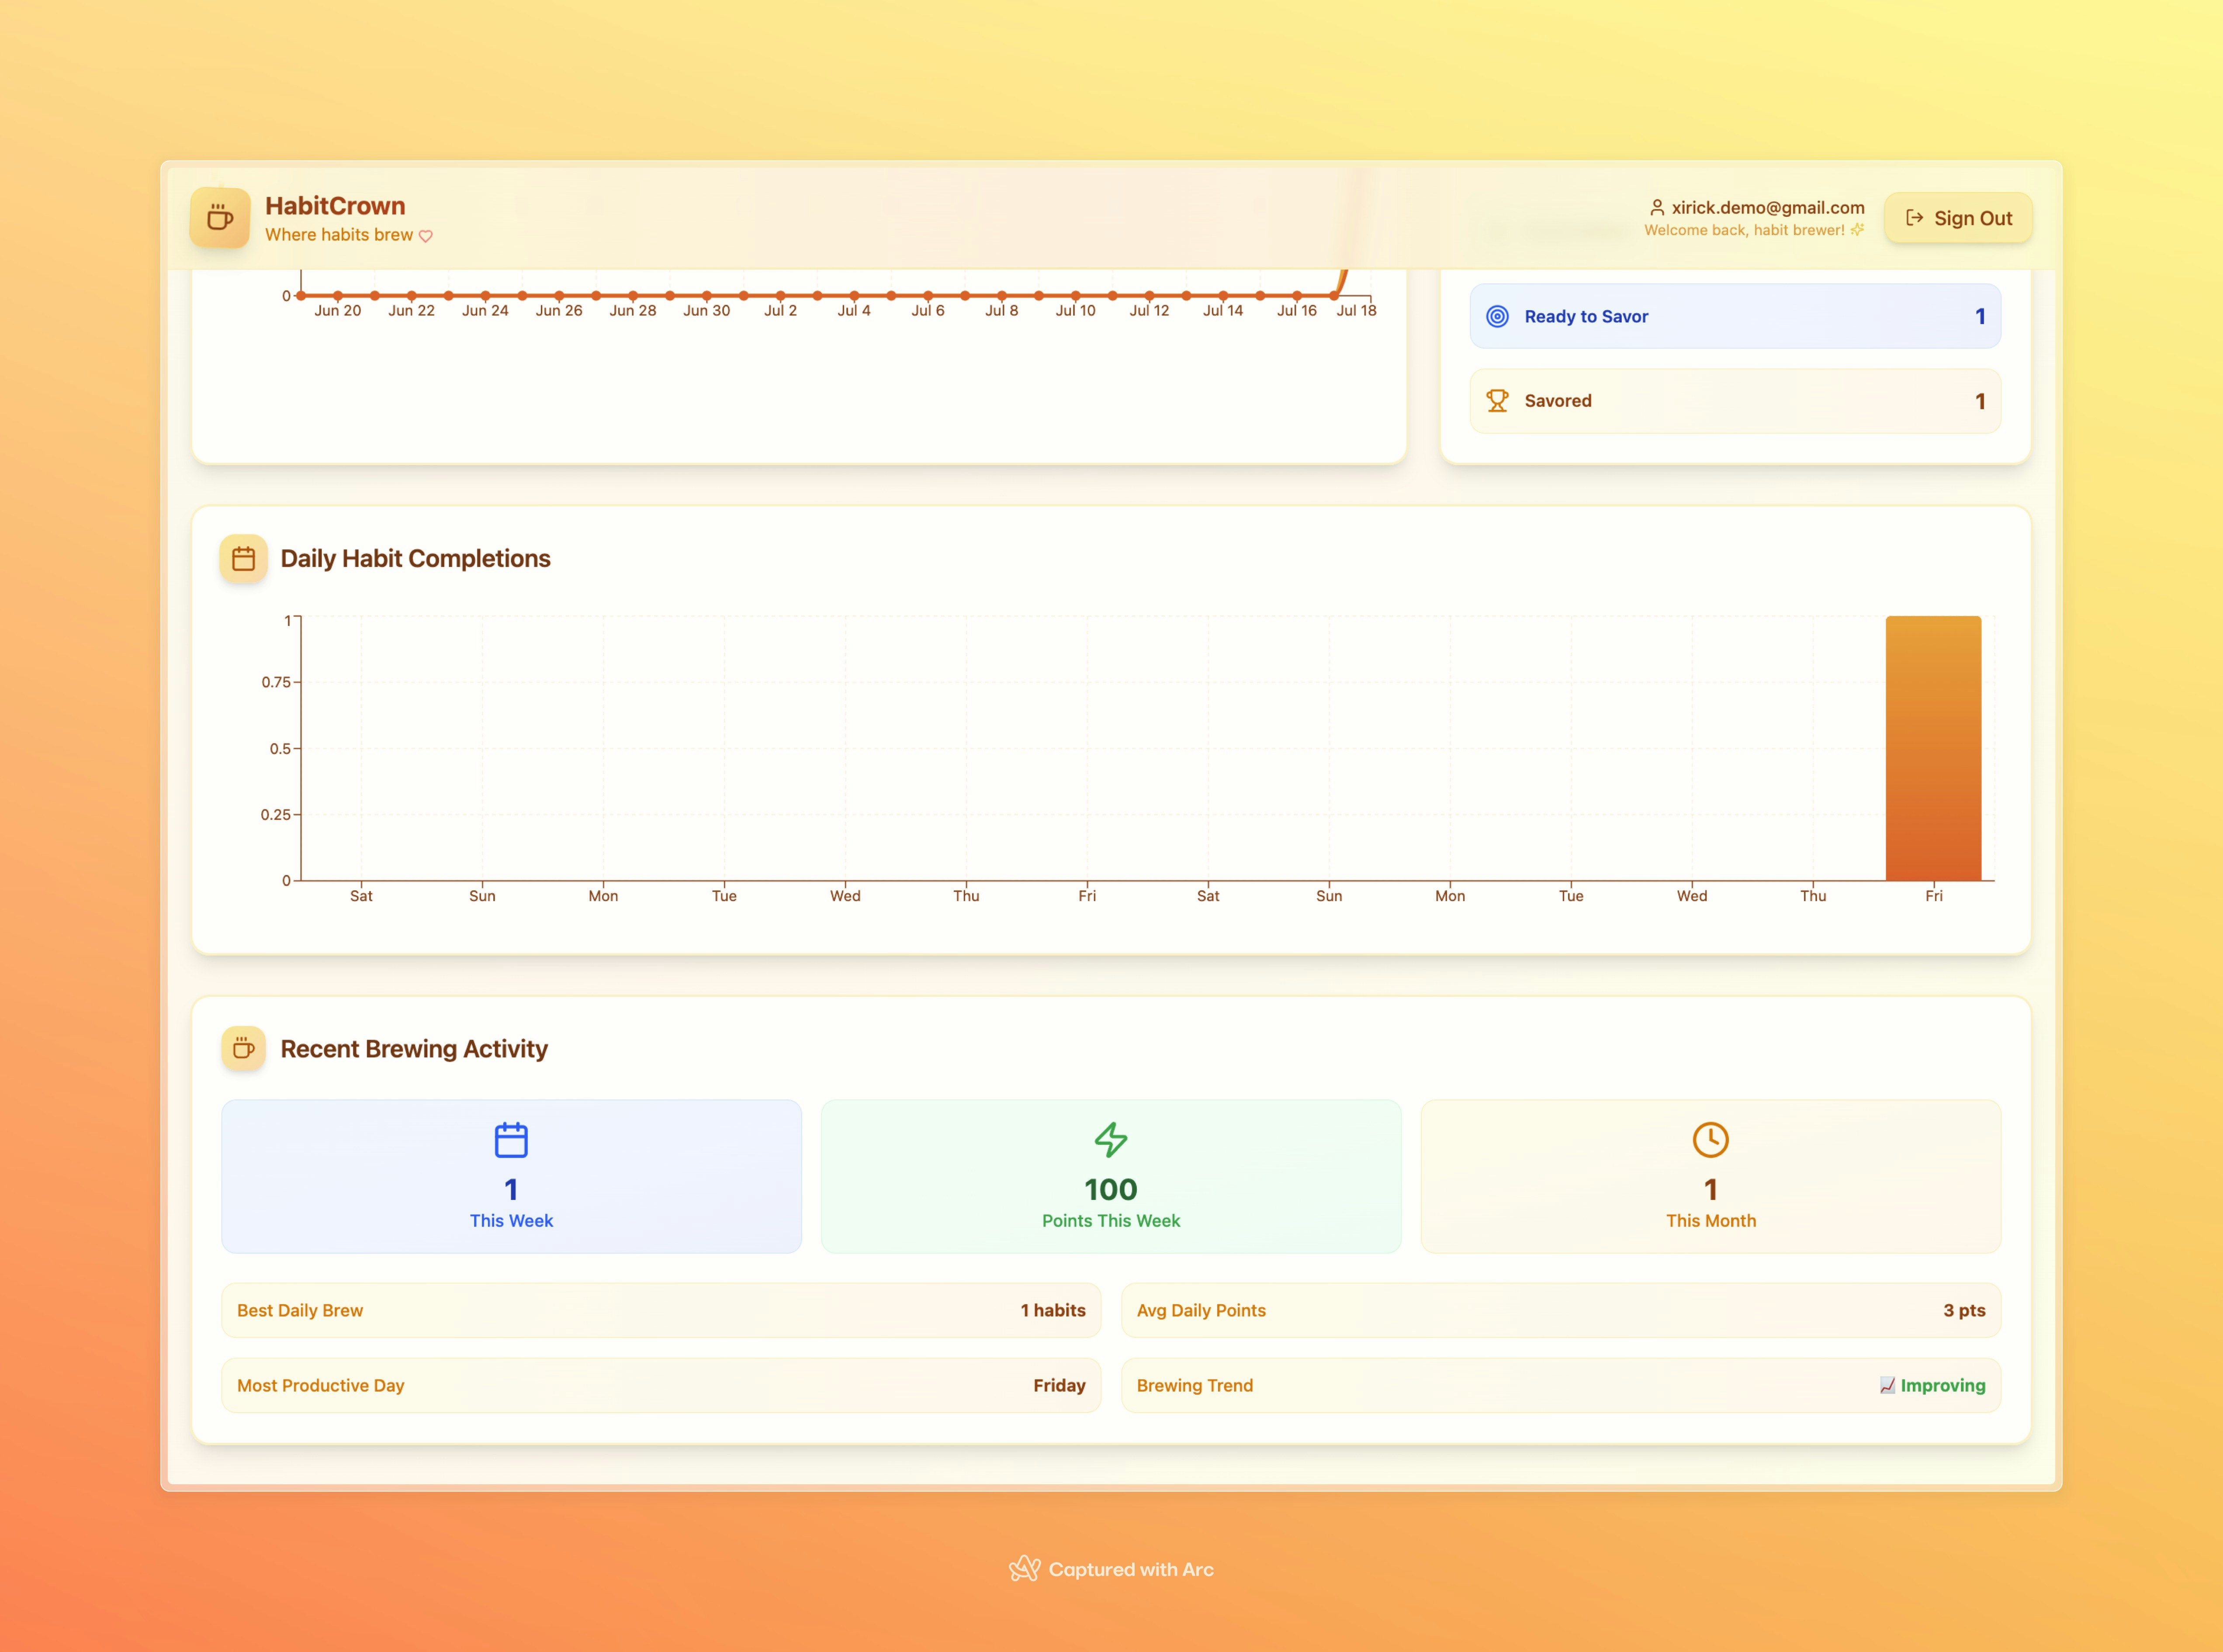
Task: Click the green lightning bolt icon in Points This Week
Action: click(1111, 1139)
